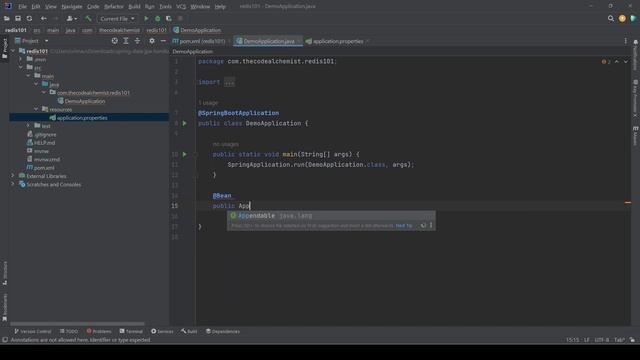This screenshot has height=360, width=640.
Task: Click Collapse All in Project panel header
Action: click(x=137, y=41)
